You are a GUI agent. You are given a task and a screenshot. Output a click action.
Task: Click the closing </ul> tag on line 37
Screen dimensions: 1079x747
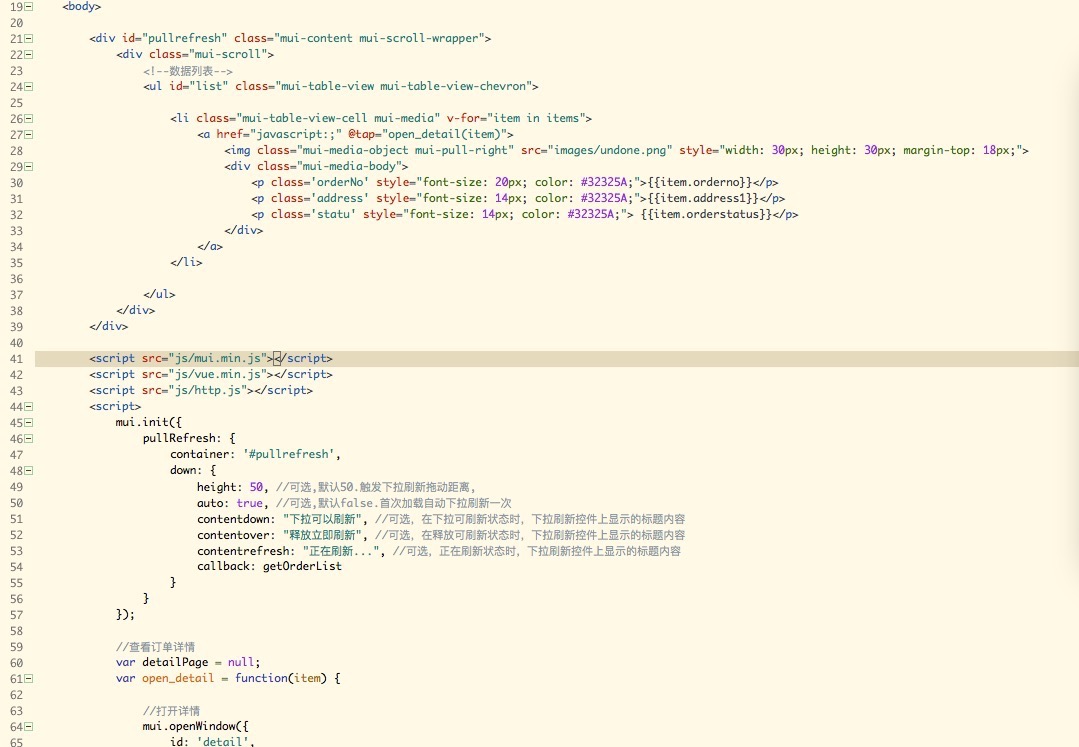tap(159, 294)
